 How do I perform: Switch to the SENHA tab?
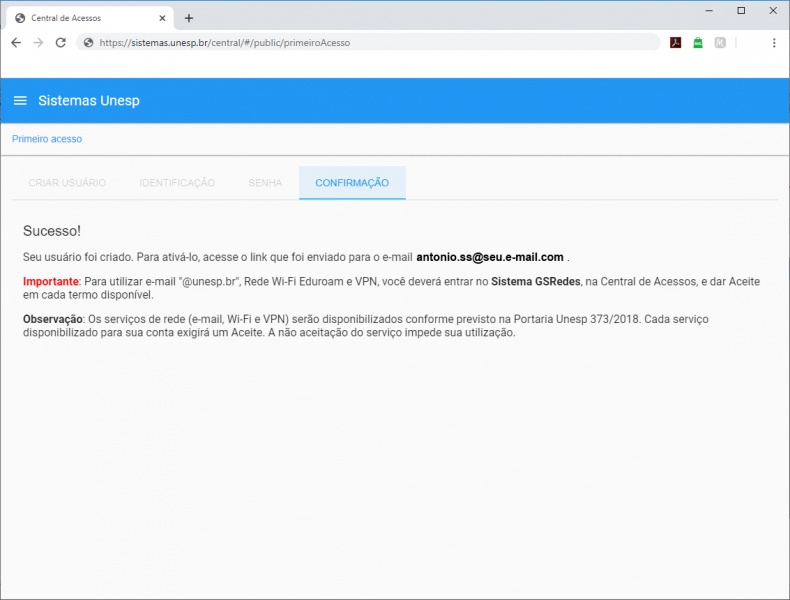pyautogui.click(x=265, y=183)
